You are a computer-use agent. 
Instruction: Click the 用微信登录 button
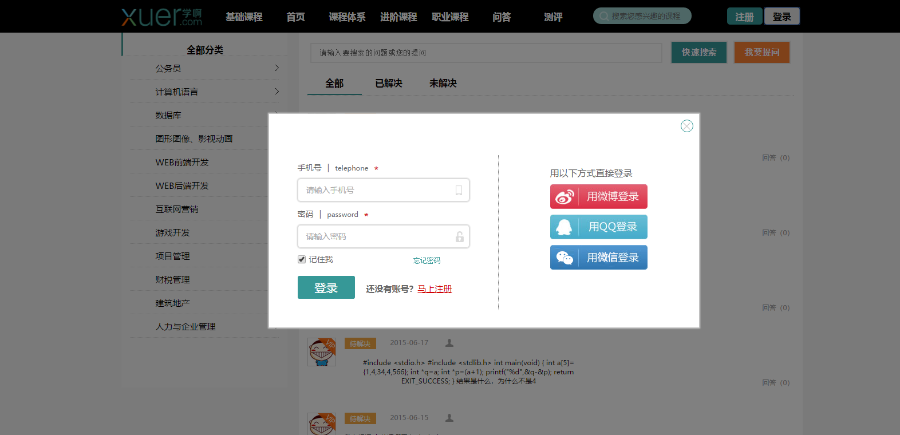pos(599,258)
